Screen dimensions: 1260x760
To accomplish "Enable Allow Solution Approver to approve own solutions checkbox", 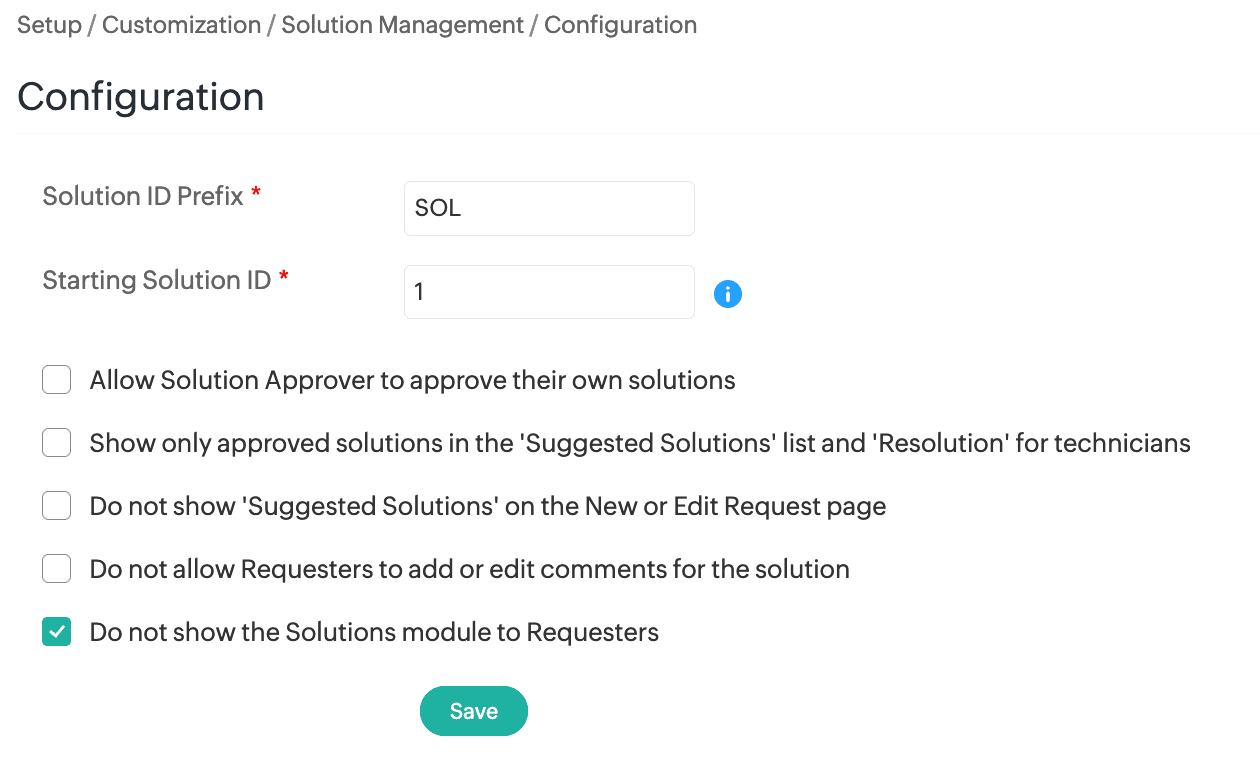I will click(57, 380).
